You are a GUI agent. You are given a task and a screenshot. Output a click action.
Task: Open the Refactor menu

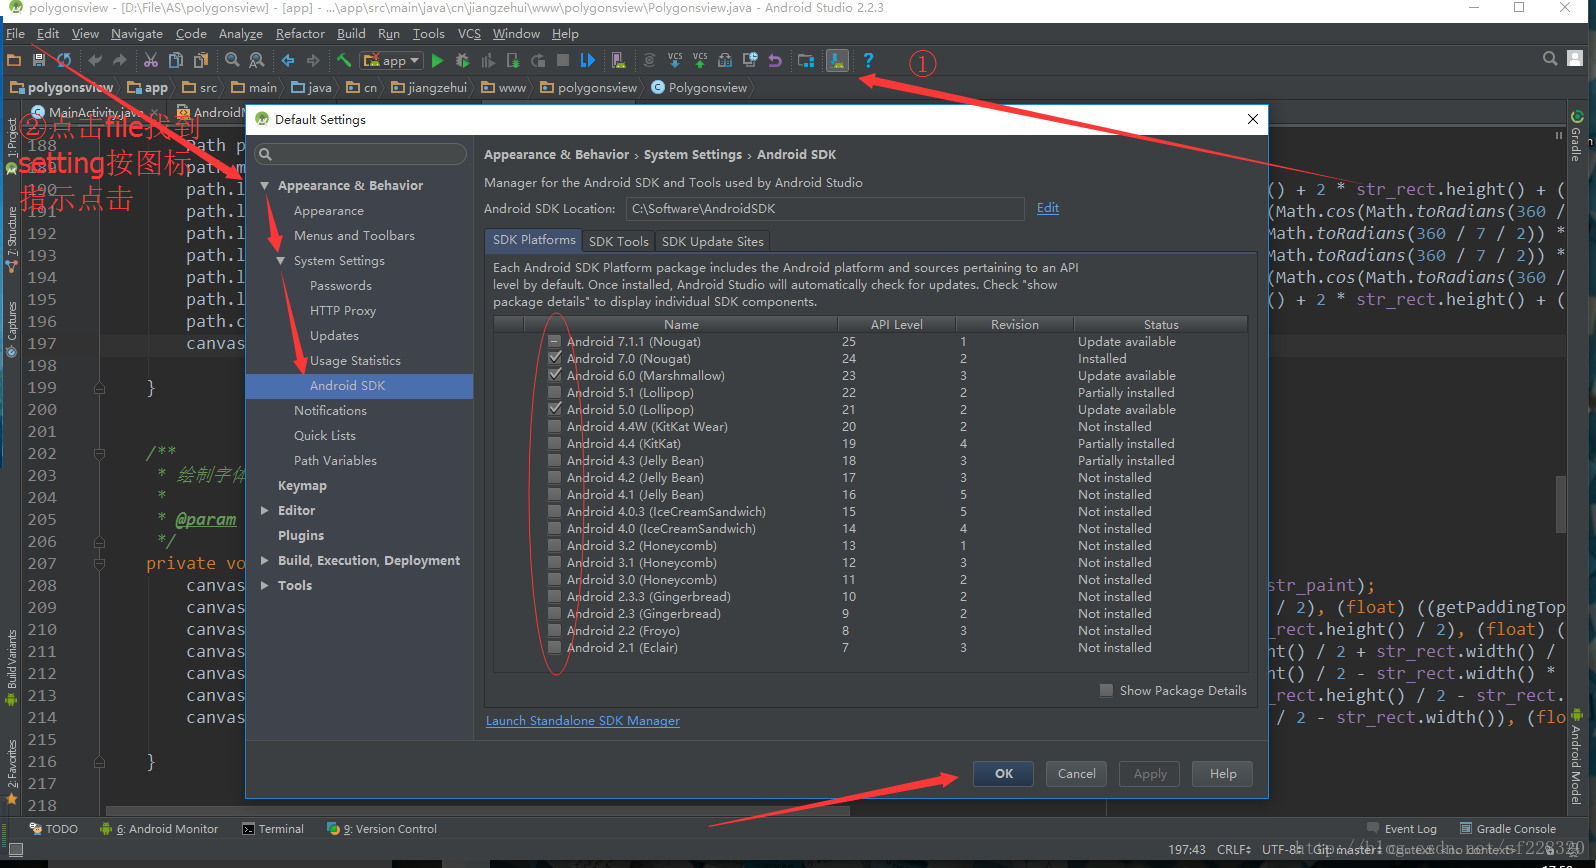pos(300,33)
